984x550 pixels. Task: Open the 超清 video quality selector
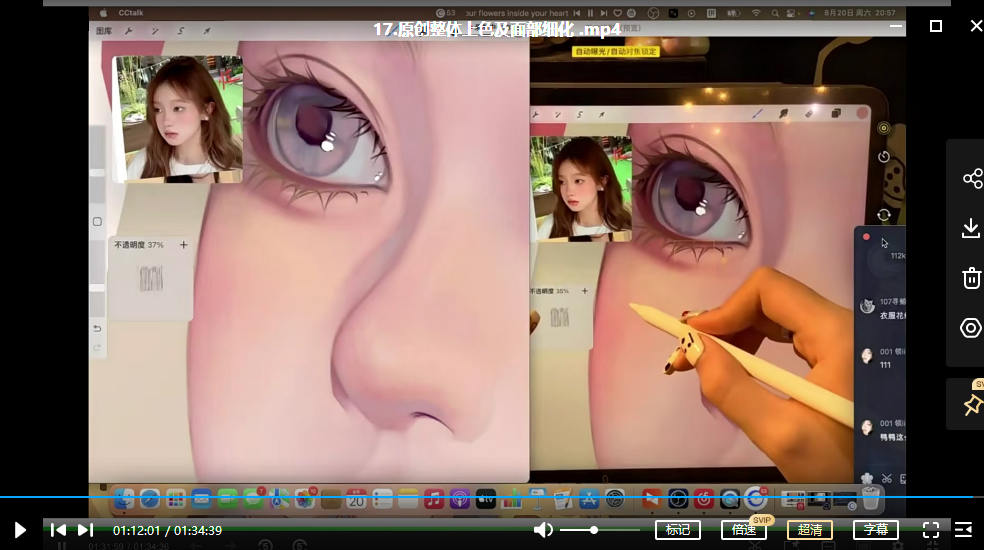809,530
